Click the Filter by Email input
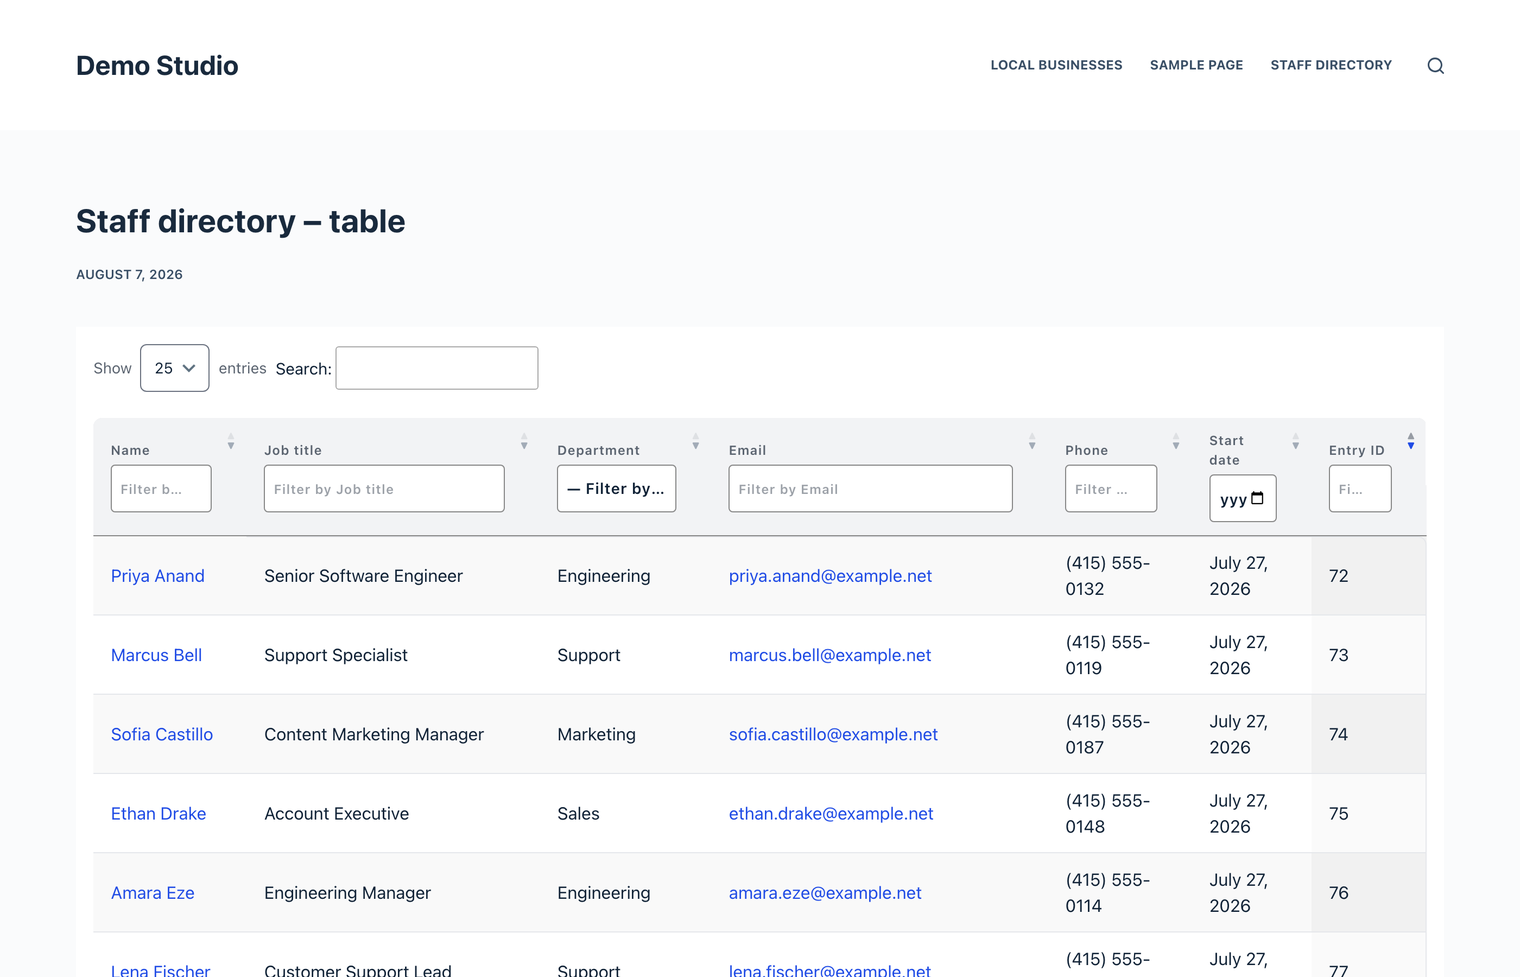Viewport: 1520px width, 977px height. click(870, 488)
